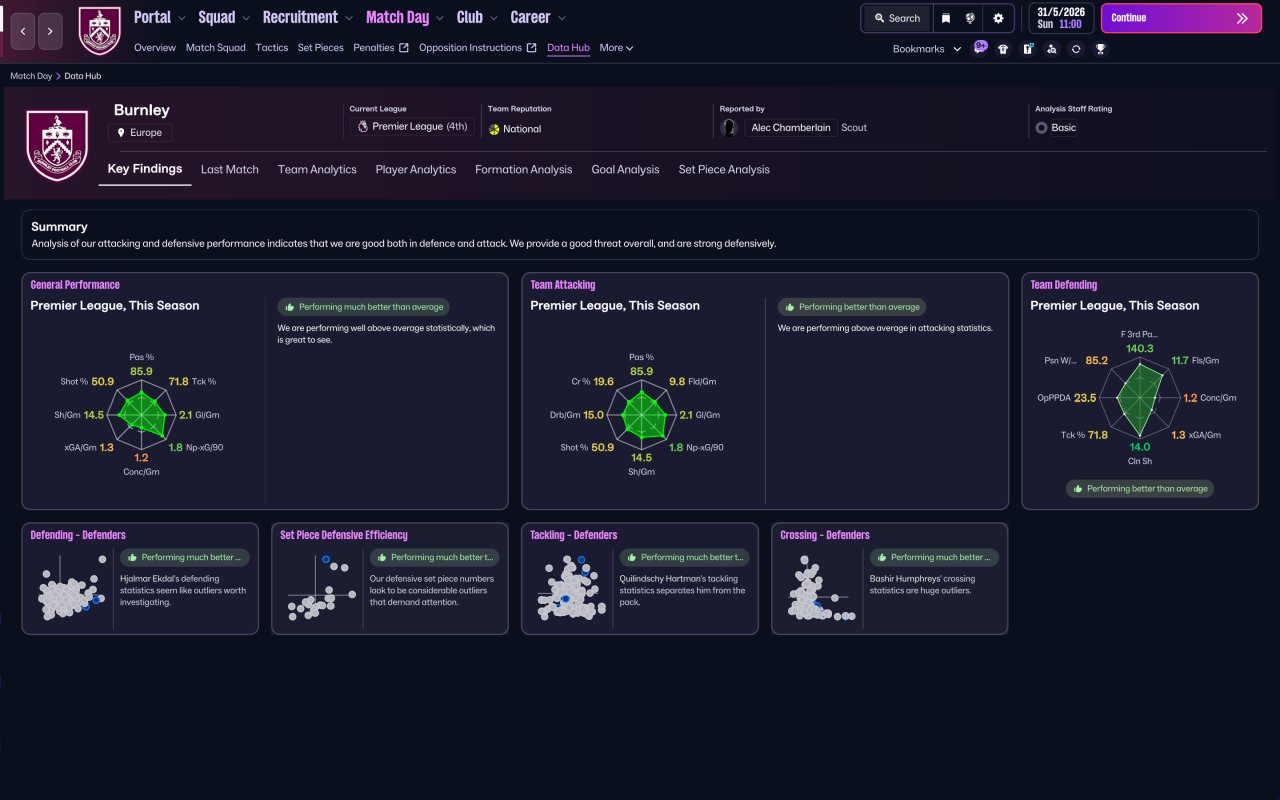
Task: Open the 9+ notifications speech bubble
Action: coord(980,47)
